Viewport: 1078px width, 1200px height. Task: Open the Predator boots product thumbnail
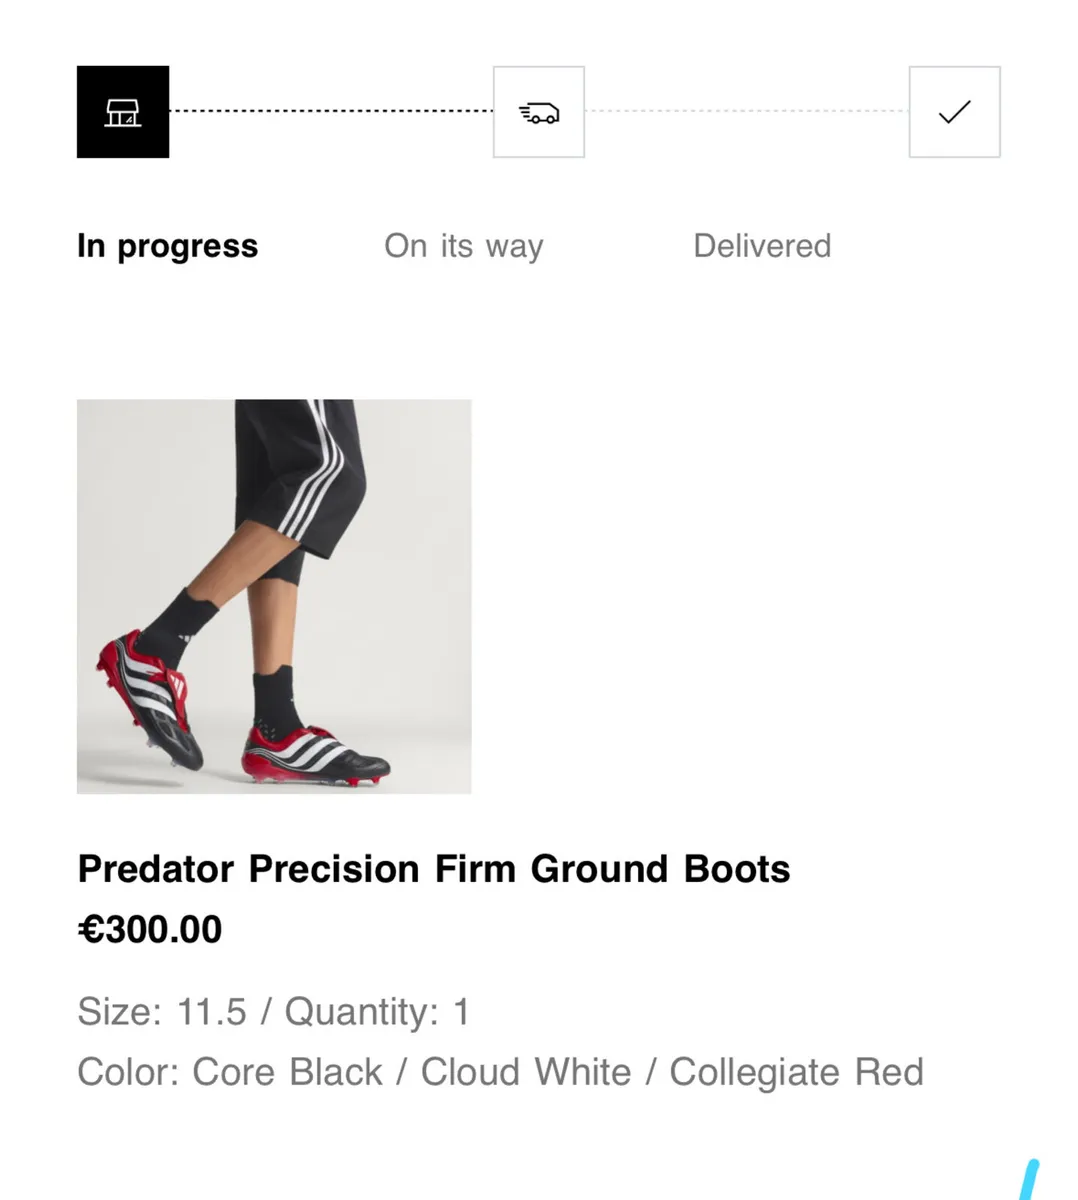[274, 596]
